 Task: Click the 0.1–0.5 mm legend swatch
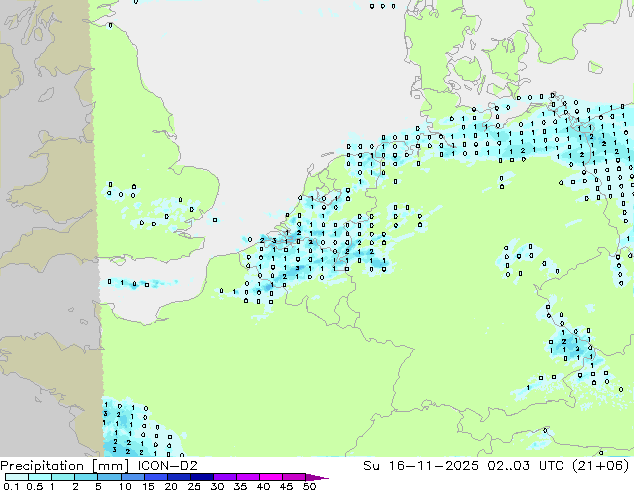17,477
